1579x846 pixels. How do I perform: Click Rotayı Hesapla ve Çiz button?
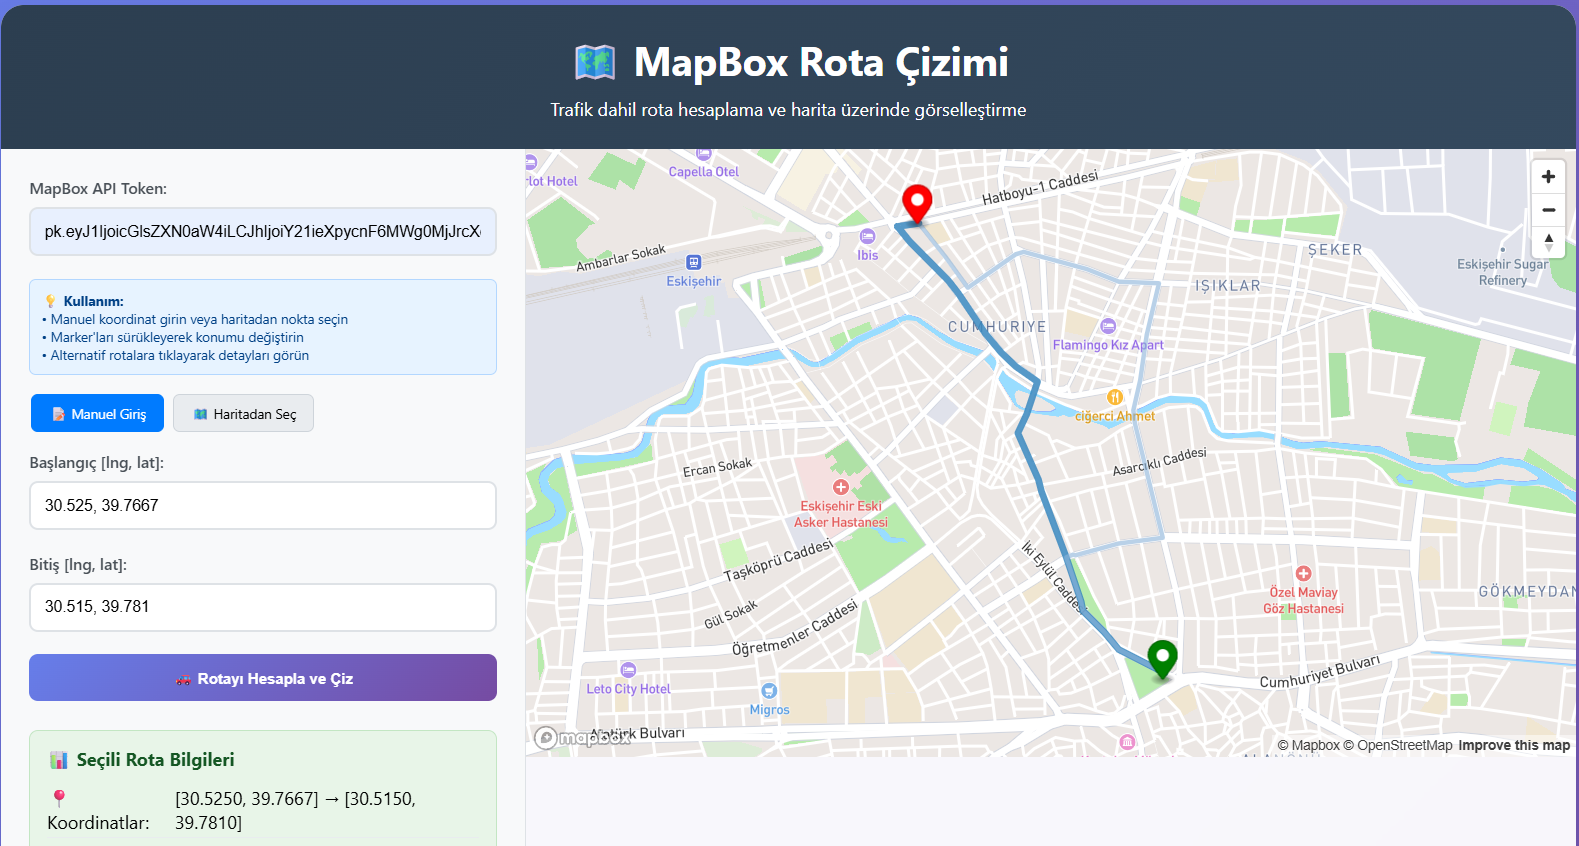click(x=263, y=678)
